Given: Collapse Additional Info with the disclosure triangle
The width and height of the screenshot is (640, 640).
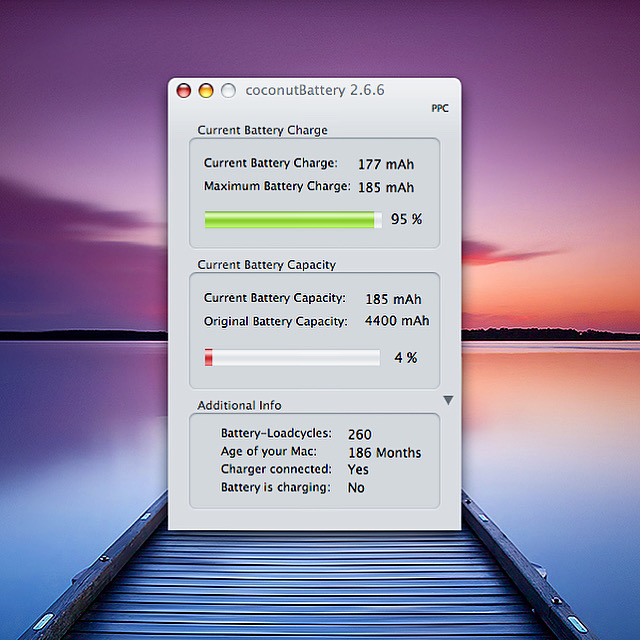Looking at the screenshot, I should [x=448, y=400].
